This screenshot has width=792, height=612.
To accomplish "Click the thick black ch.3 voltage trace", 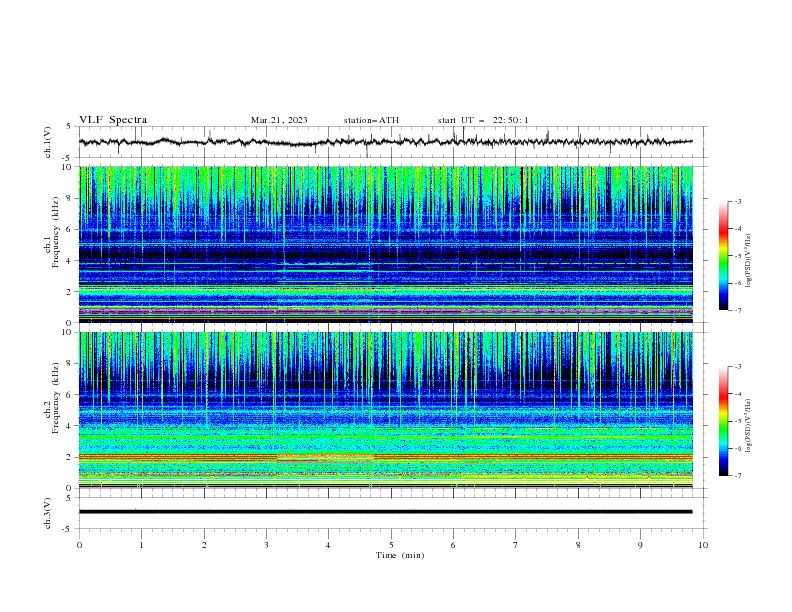I will 385,512.
